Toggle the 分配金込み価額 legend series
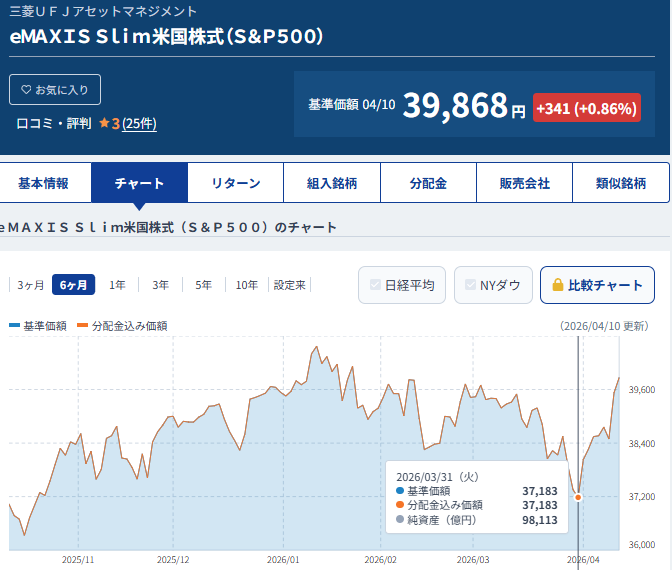 click(122, 326)
